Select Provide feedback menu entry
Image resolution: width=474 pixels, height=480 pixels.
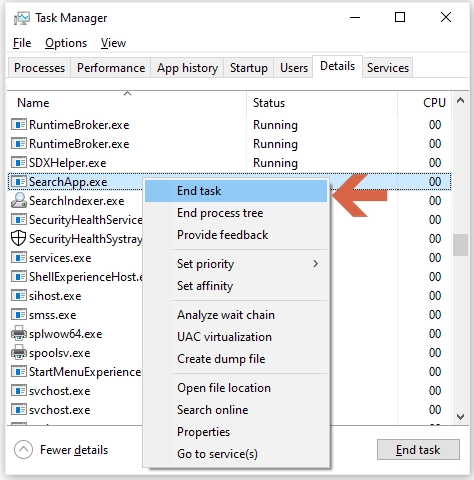coord(236,235)
